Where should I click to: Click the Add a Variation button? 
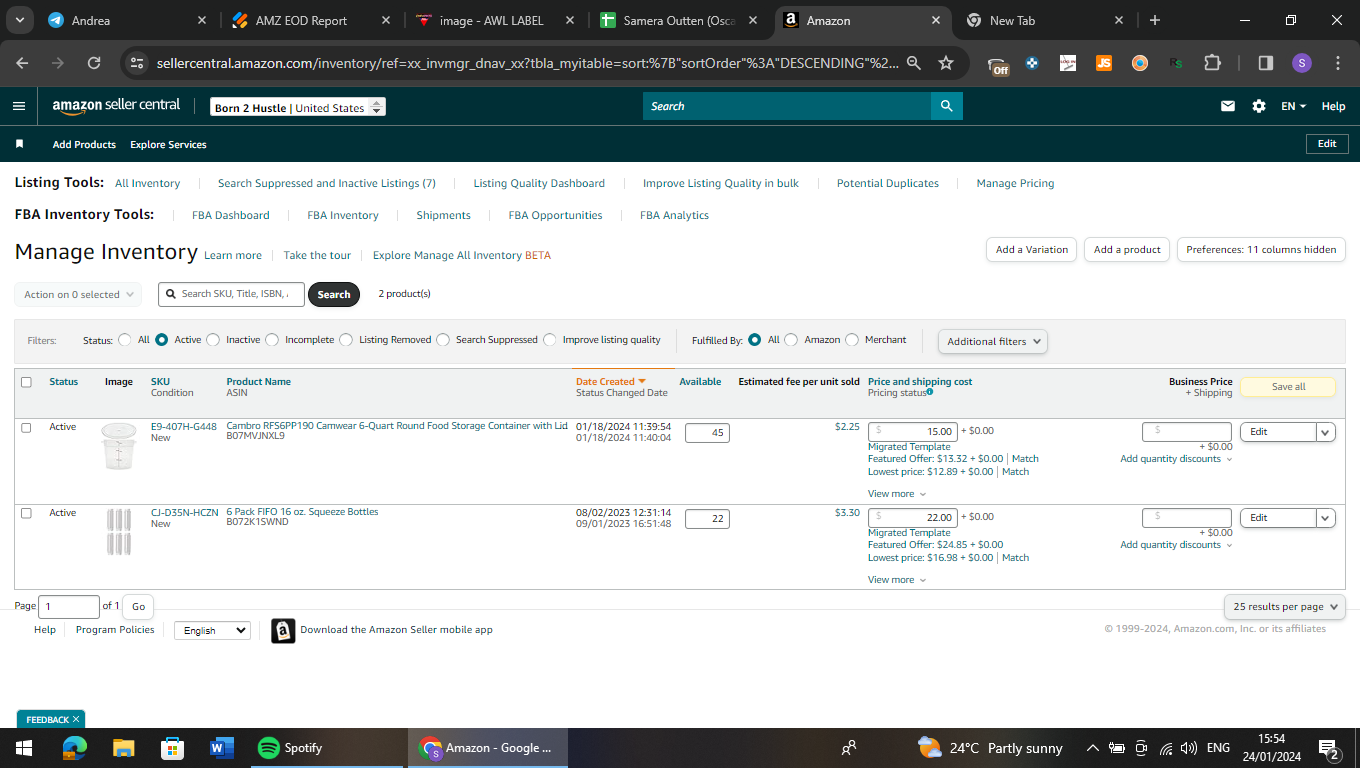[1032, 250]
